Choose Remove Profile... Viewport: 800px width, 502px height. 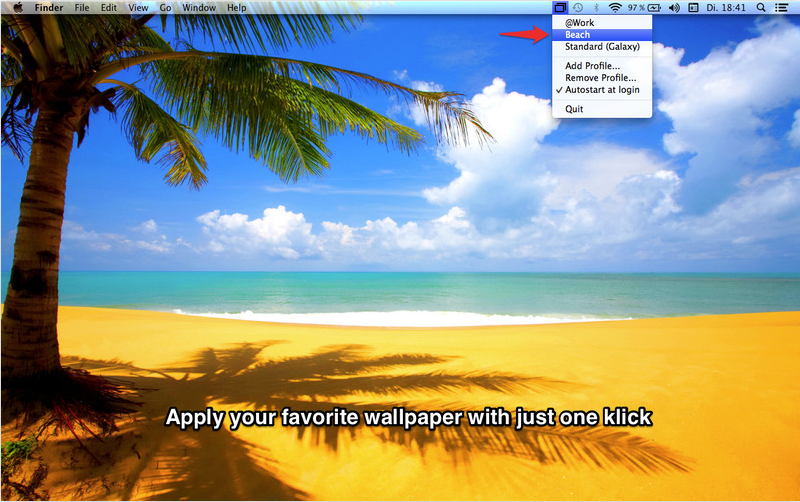[x=602, y=78]
